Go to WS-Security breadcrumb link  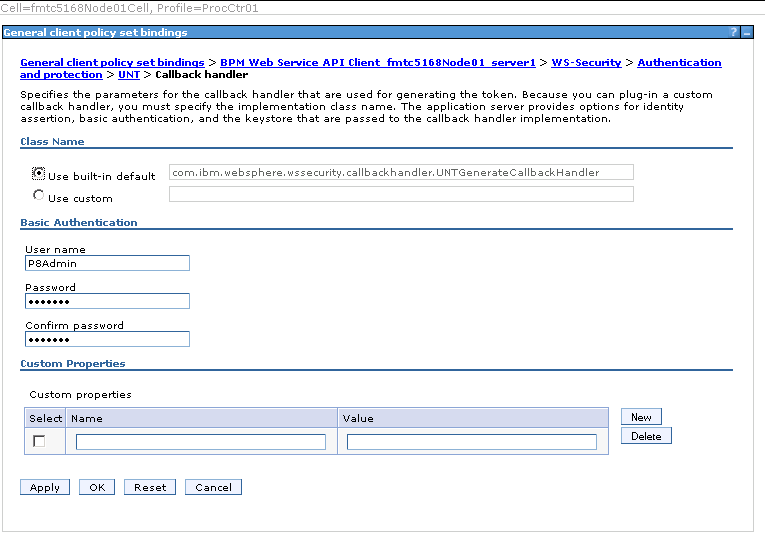pos(586,62)
